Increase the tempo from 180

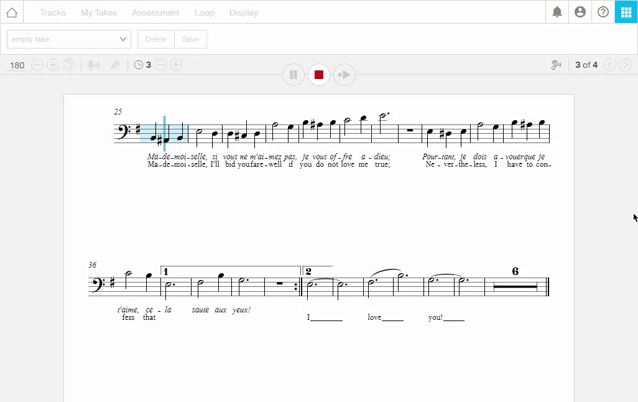[52, 65]
